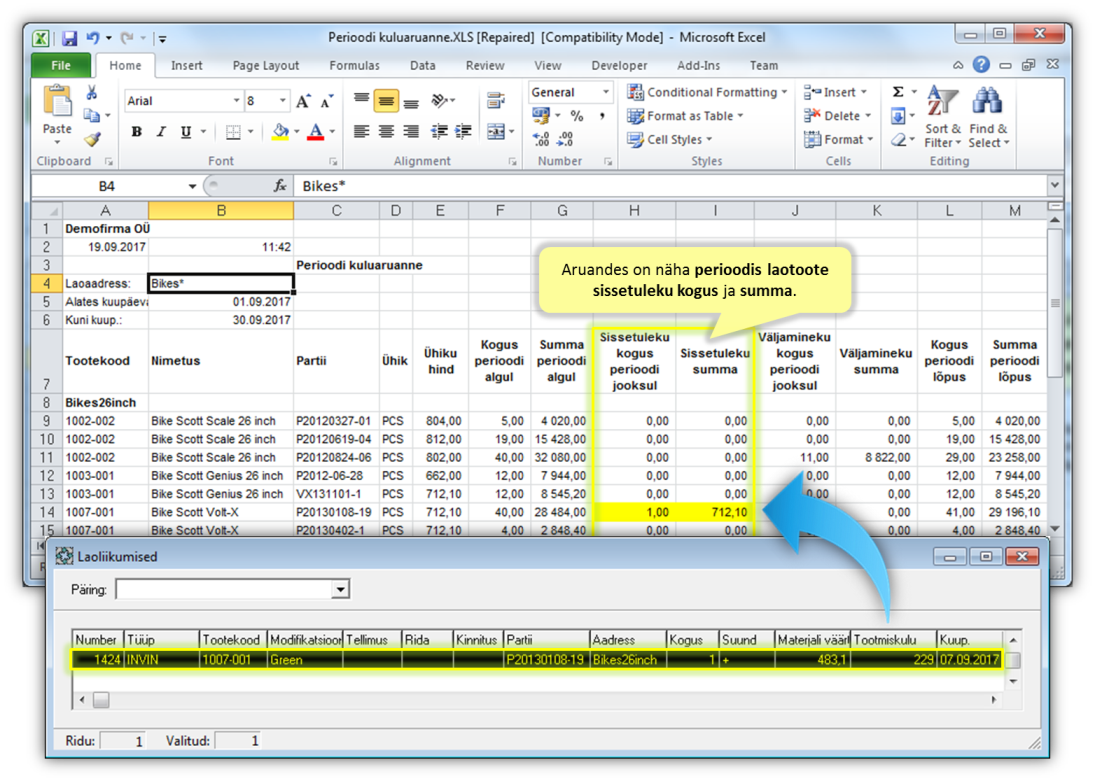Click the Comma Style icon

(601, 116)
